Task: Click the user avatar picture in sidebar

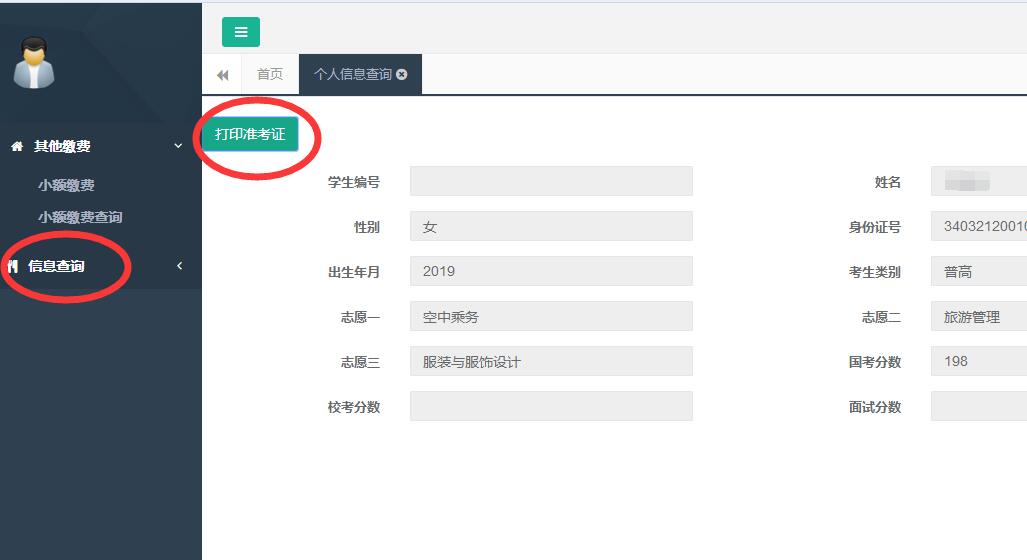Action: (34, 63)
